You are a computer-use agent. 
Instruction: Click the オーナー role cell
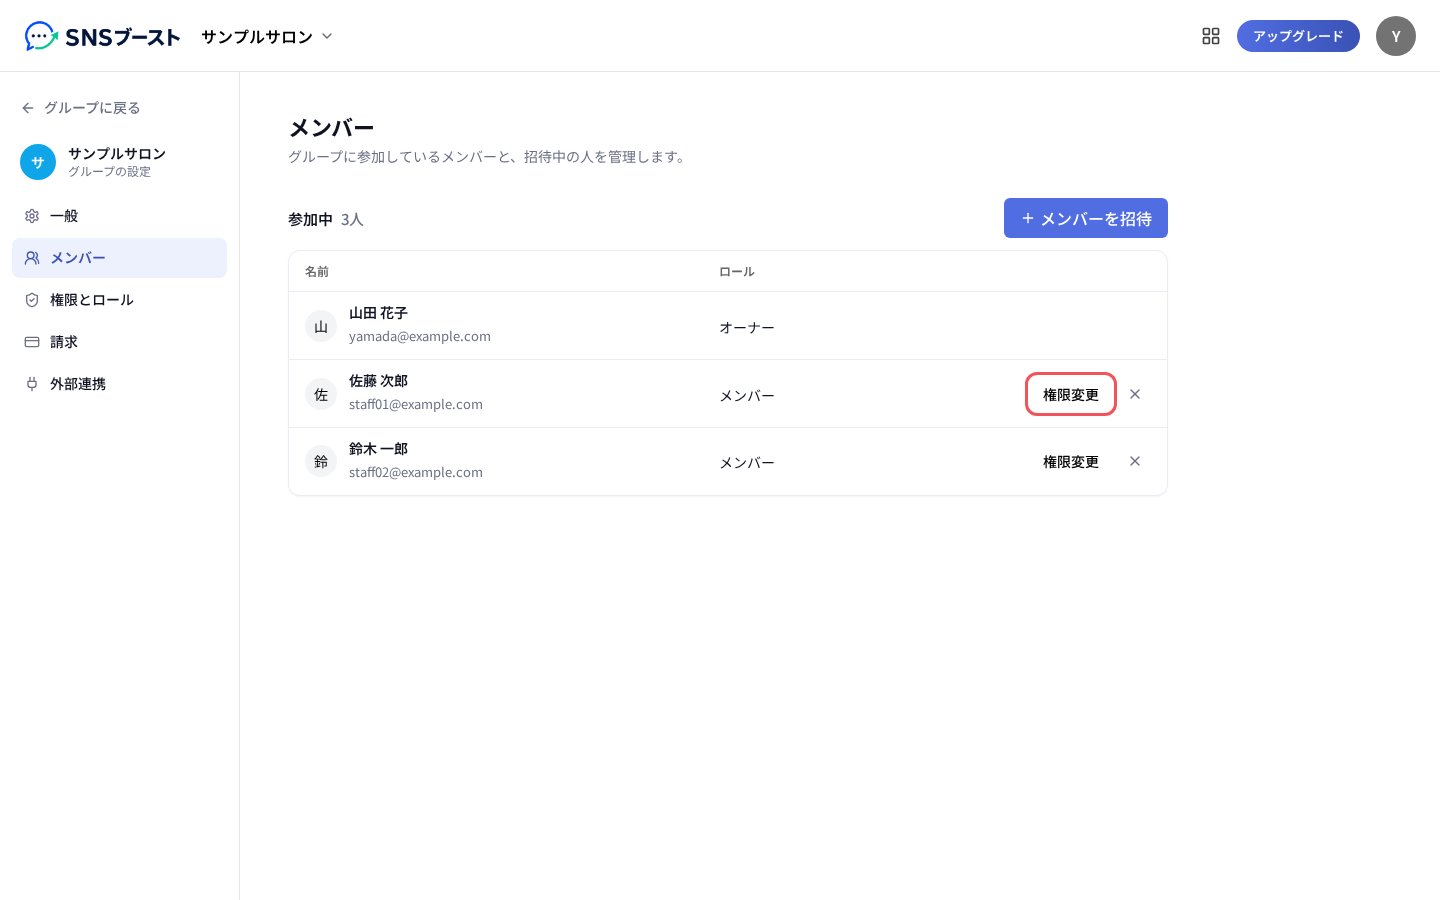(747, 328)
